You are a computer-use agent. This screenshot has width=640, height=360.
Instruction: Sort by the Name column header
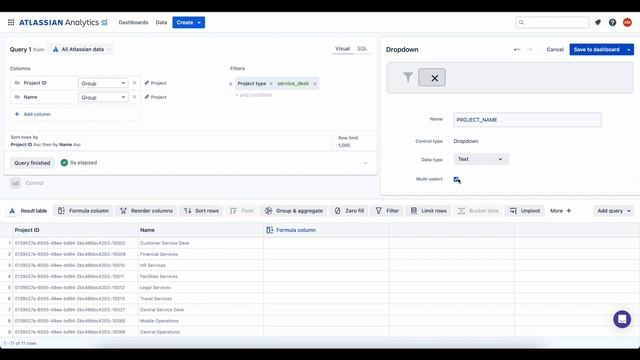click(x=147, y=230)
